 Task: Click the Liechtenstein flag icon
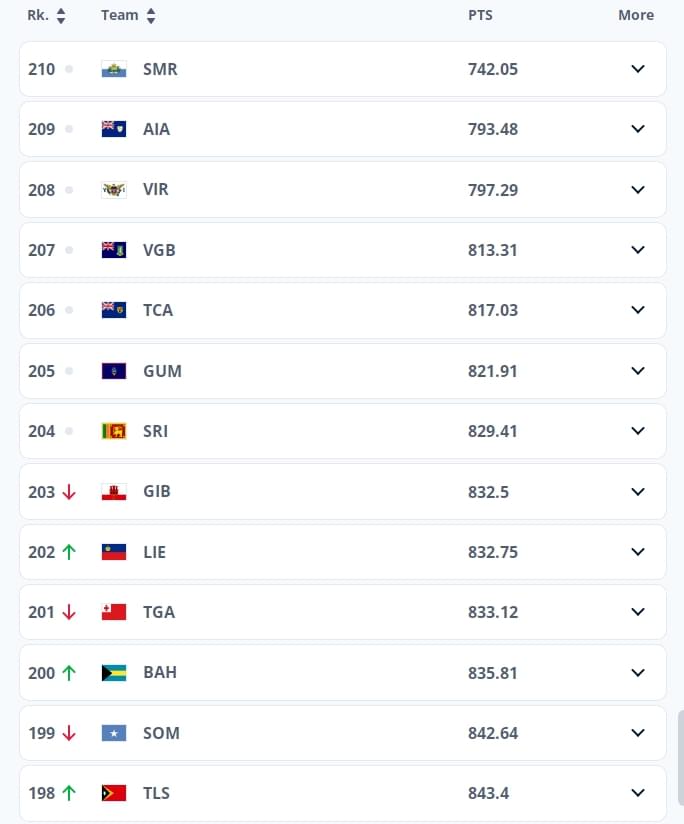point(113,552)
